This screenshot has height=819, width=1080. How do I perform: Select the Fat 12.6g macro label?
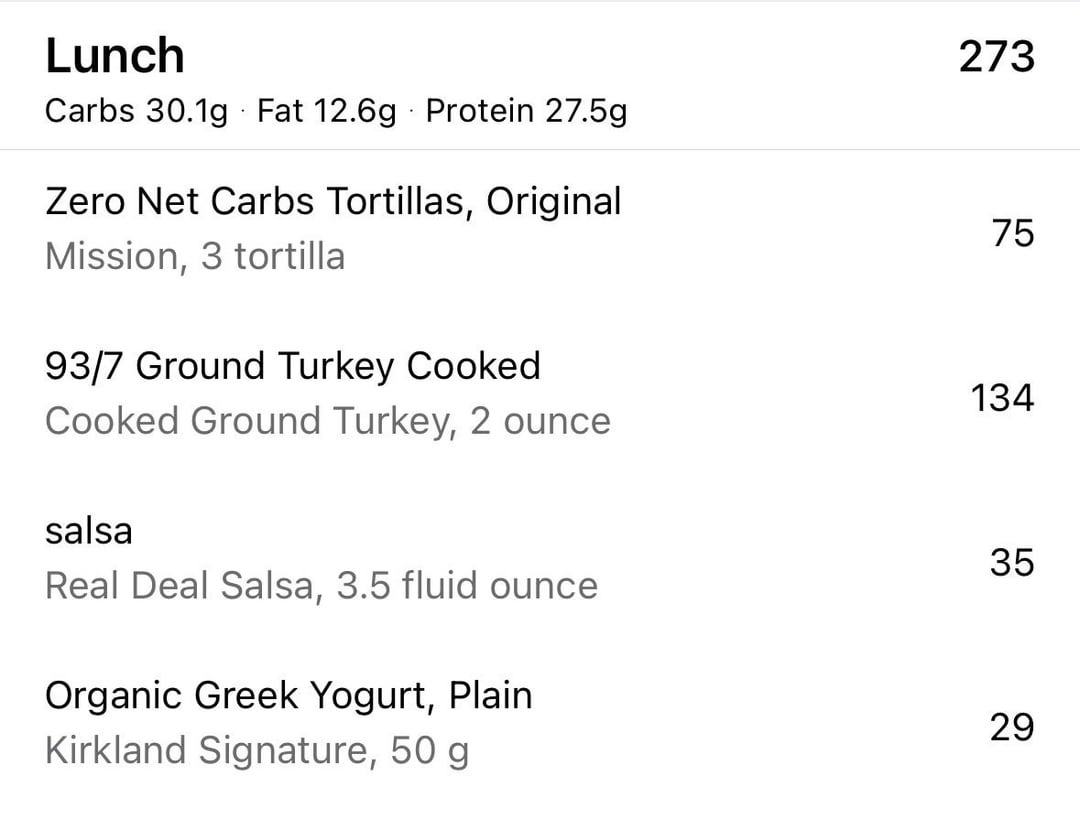coord(326,111)
